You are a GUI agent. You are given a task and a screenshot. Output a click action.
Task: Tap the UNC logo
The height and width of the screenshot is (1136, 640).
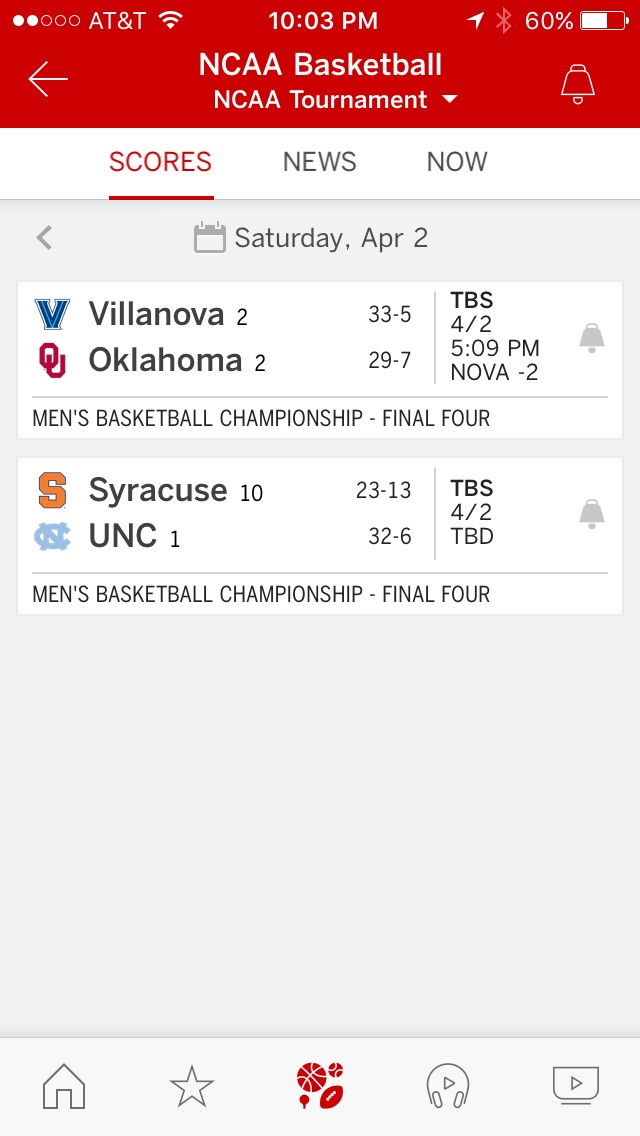(x=52, y=536)
